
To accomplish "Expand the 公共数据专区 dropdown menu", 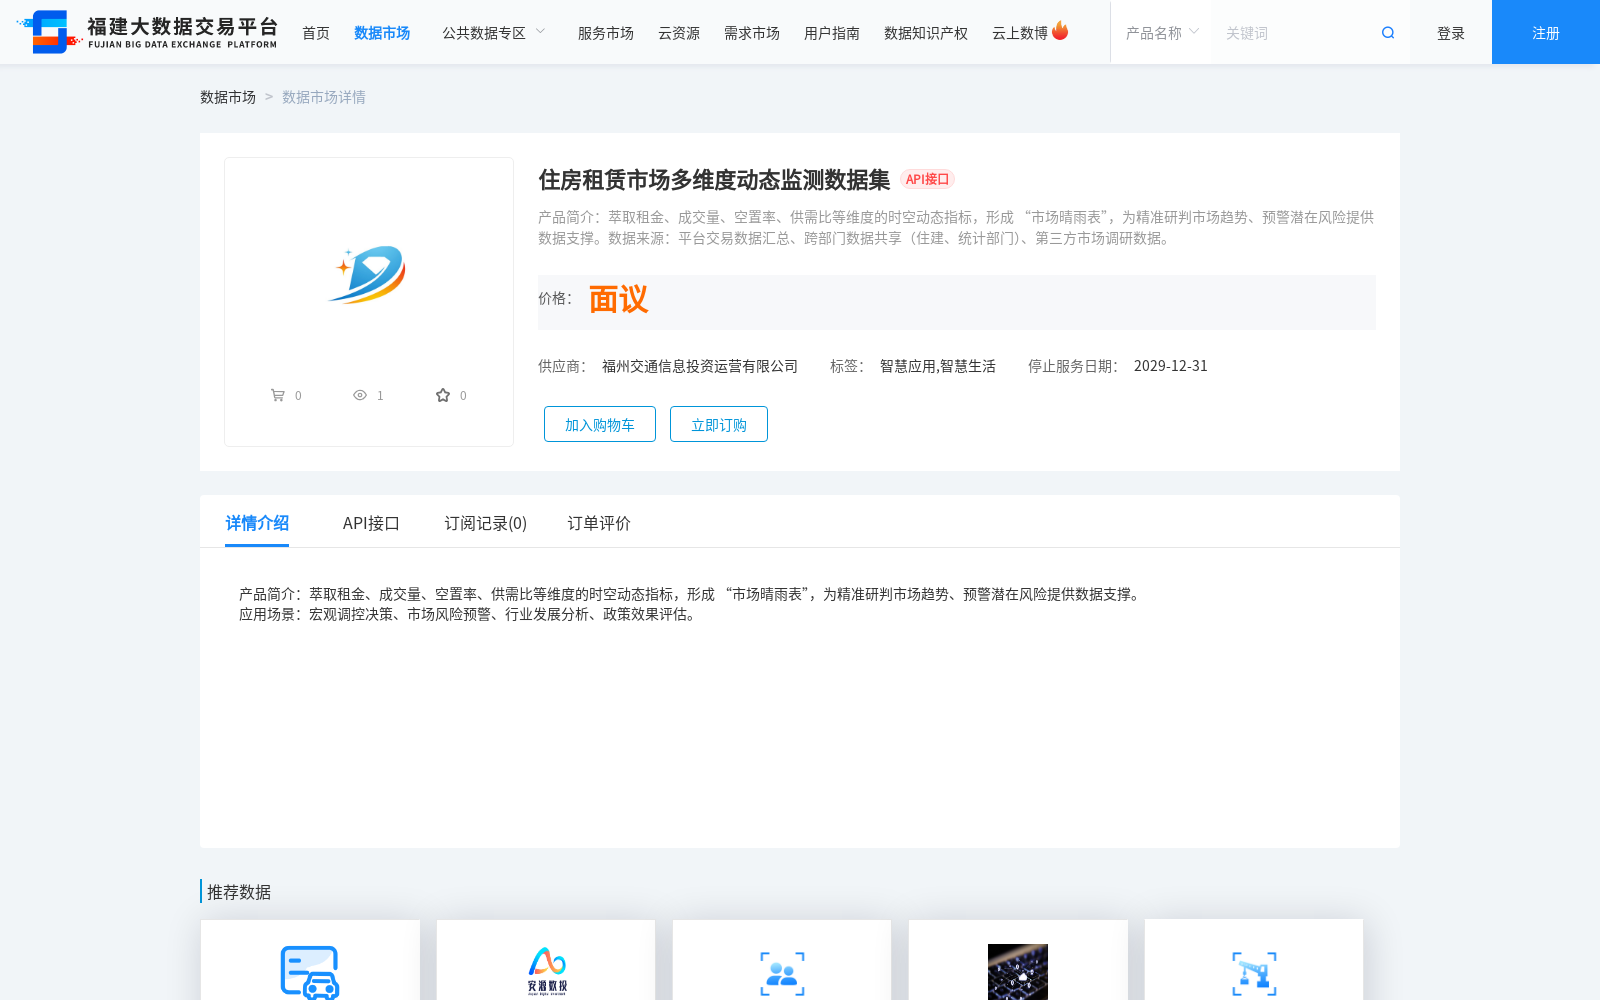I will [494, 33].
